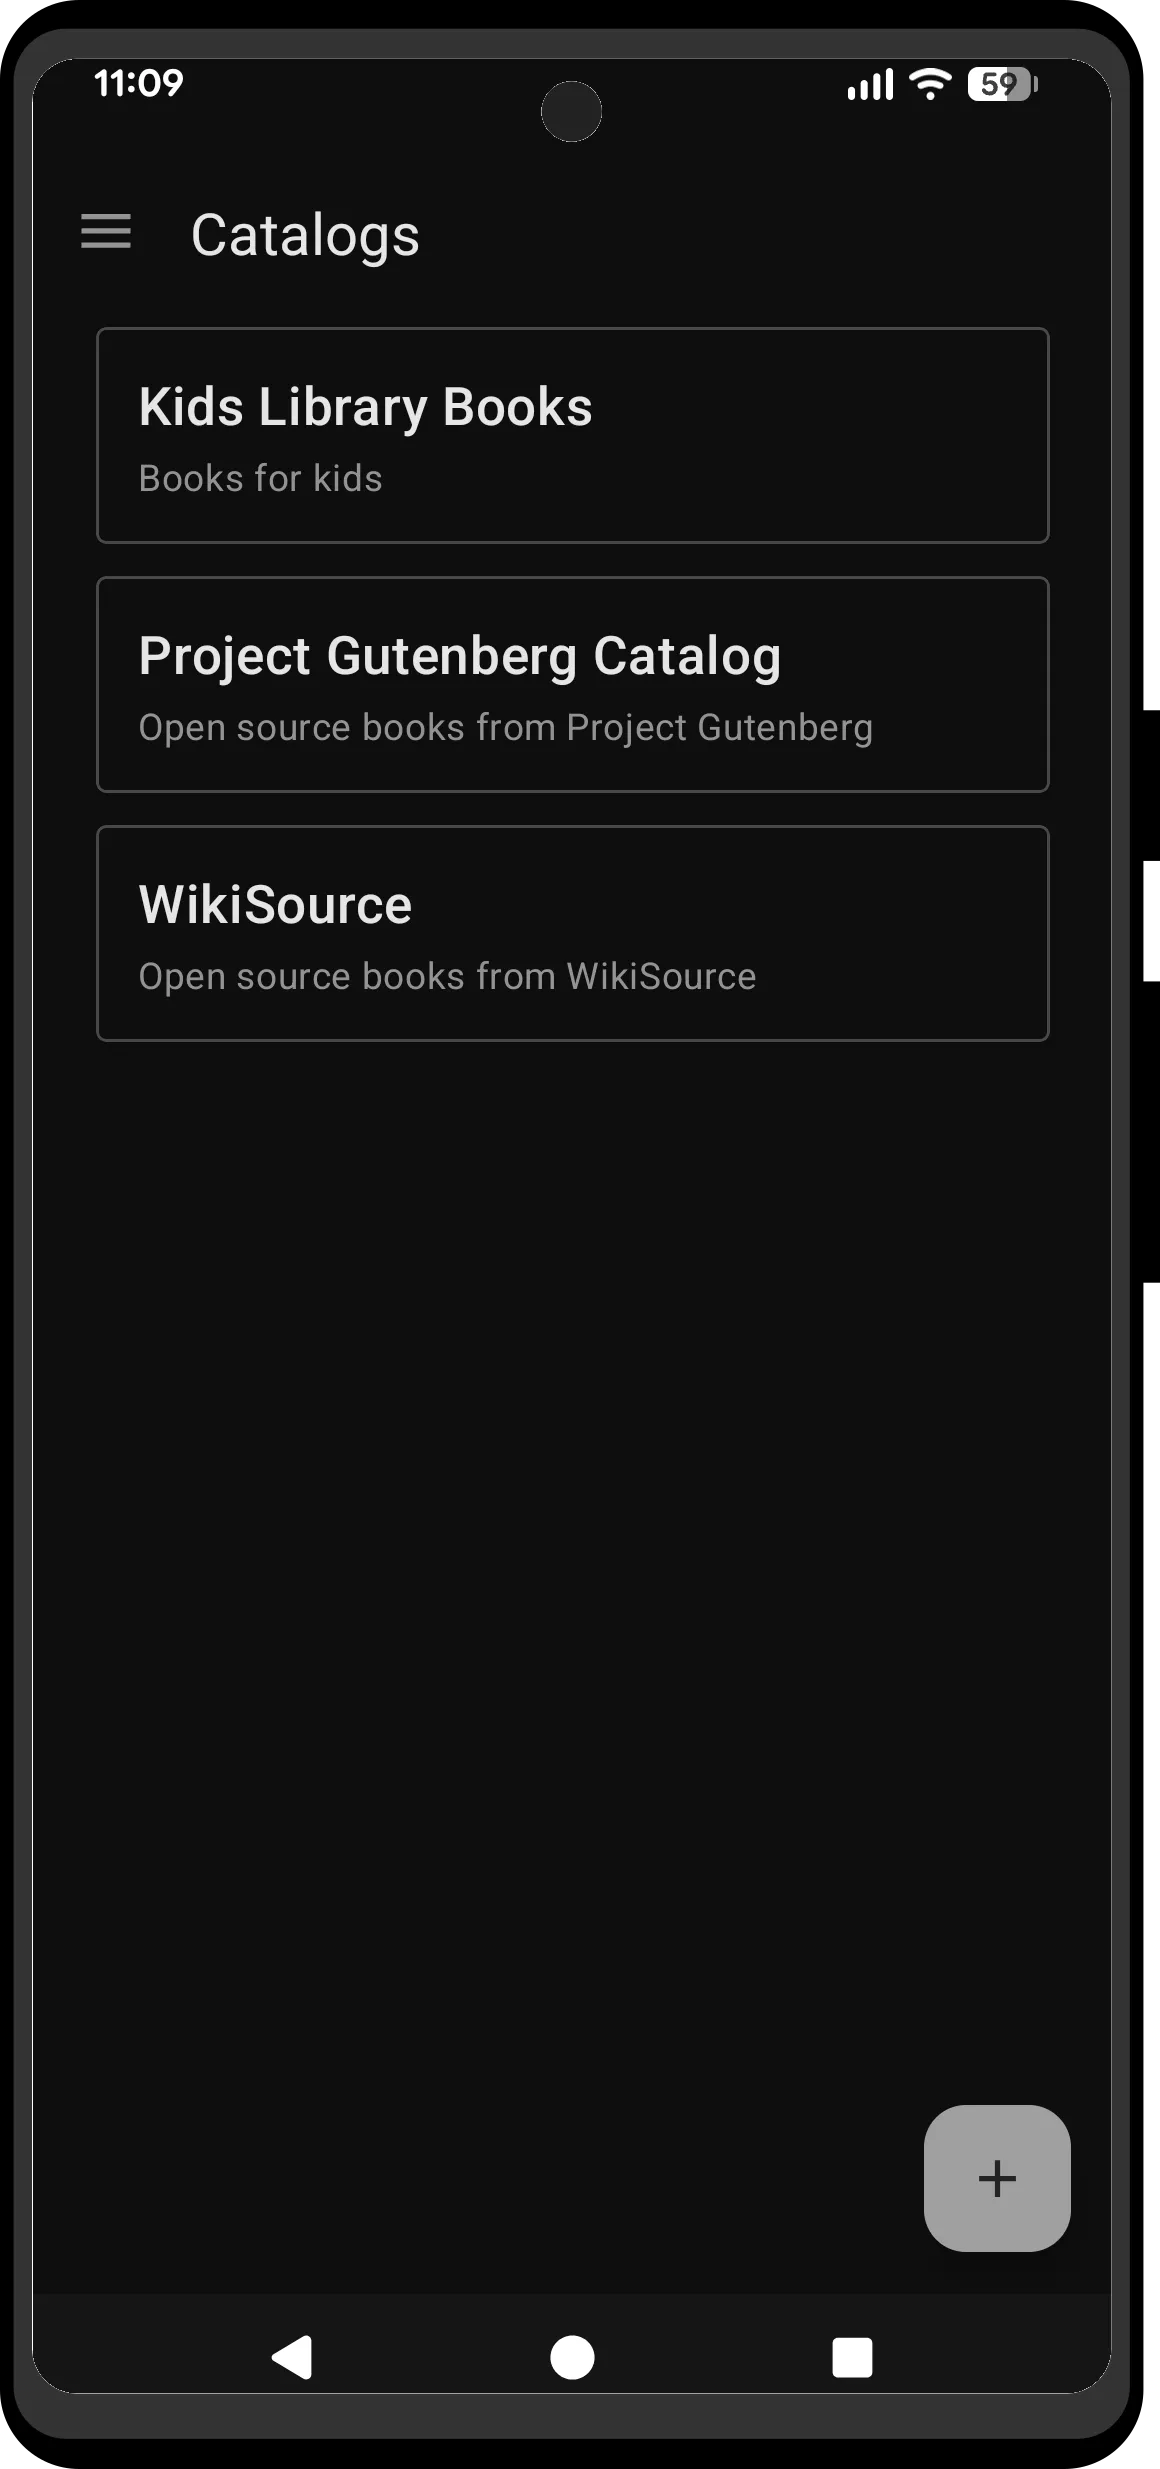Open recent apps with the square button
Image resolution: width=1160 pixels, height=2469 pixels.
pyautogui.click(x=852, y=2357)
